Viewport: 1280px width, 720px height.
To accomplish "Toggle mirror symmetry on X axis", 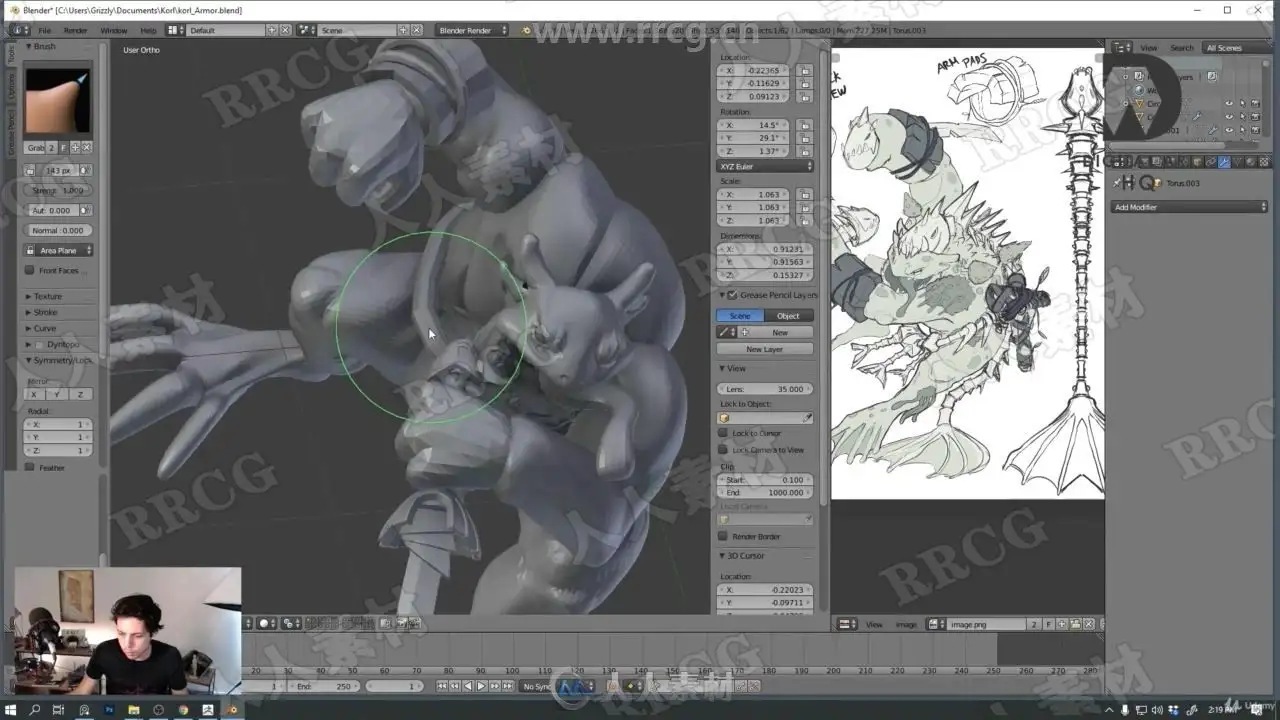I will coord(35,394).
